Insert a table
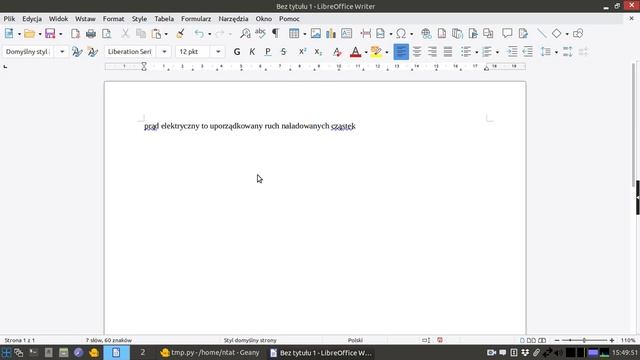 point(294,33)
